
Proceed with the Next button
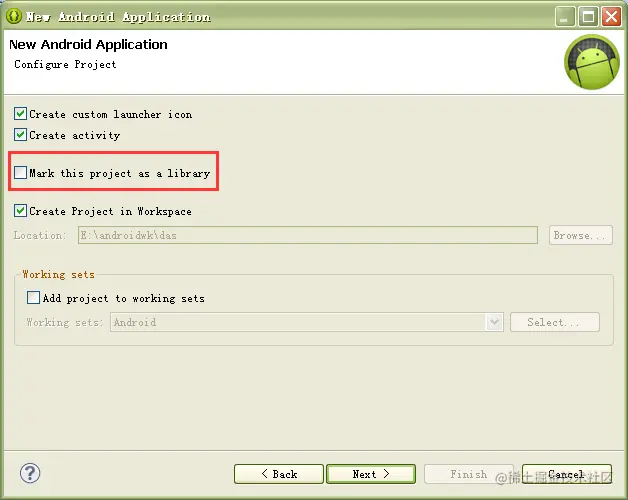coord(371,474)
